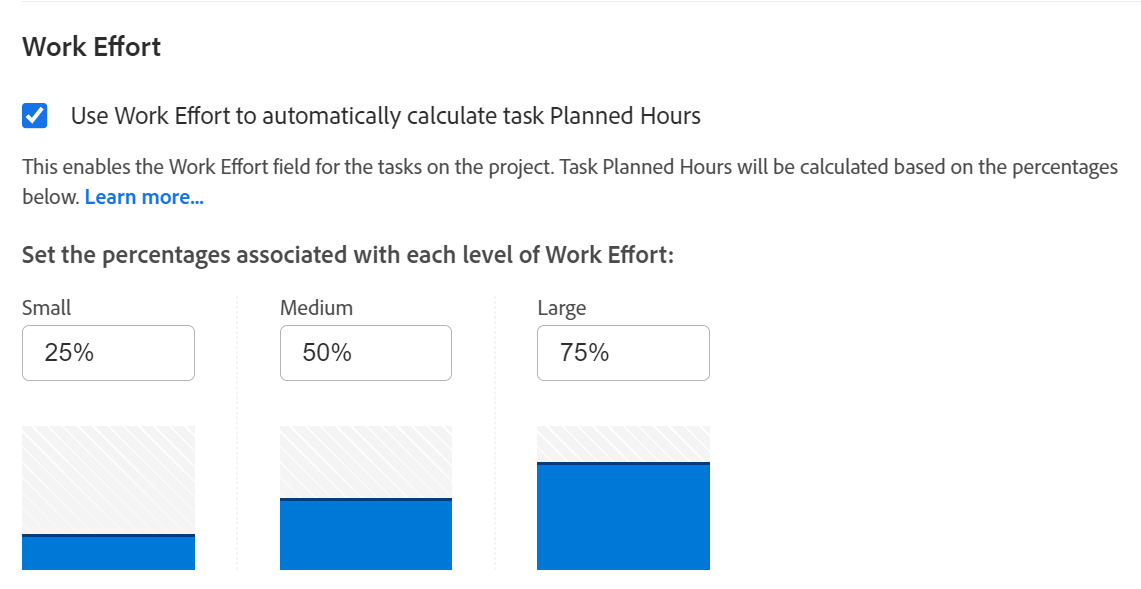This screenshot has height=589, width=1141.
Task: Click the dark top edge of the Medium bar fill
Action: [x=365, y=499]
